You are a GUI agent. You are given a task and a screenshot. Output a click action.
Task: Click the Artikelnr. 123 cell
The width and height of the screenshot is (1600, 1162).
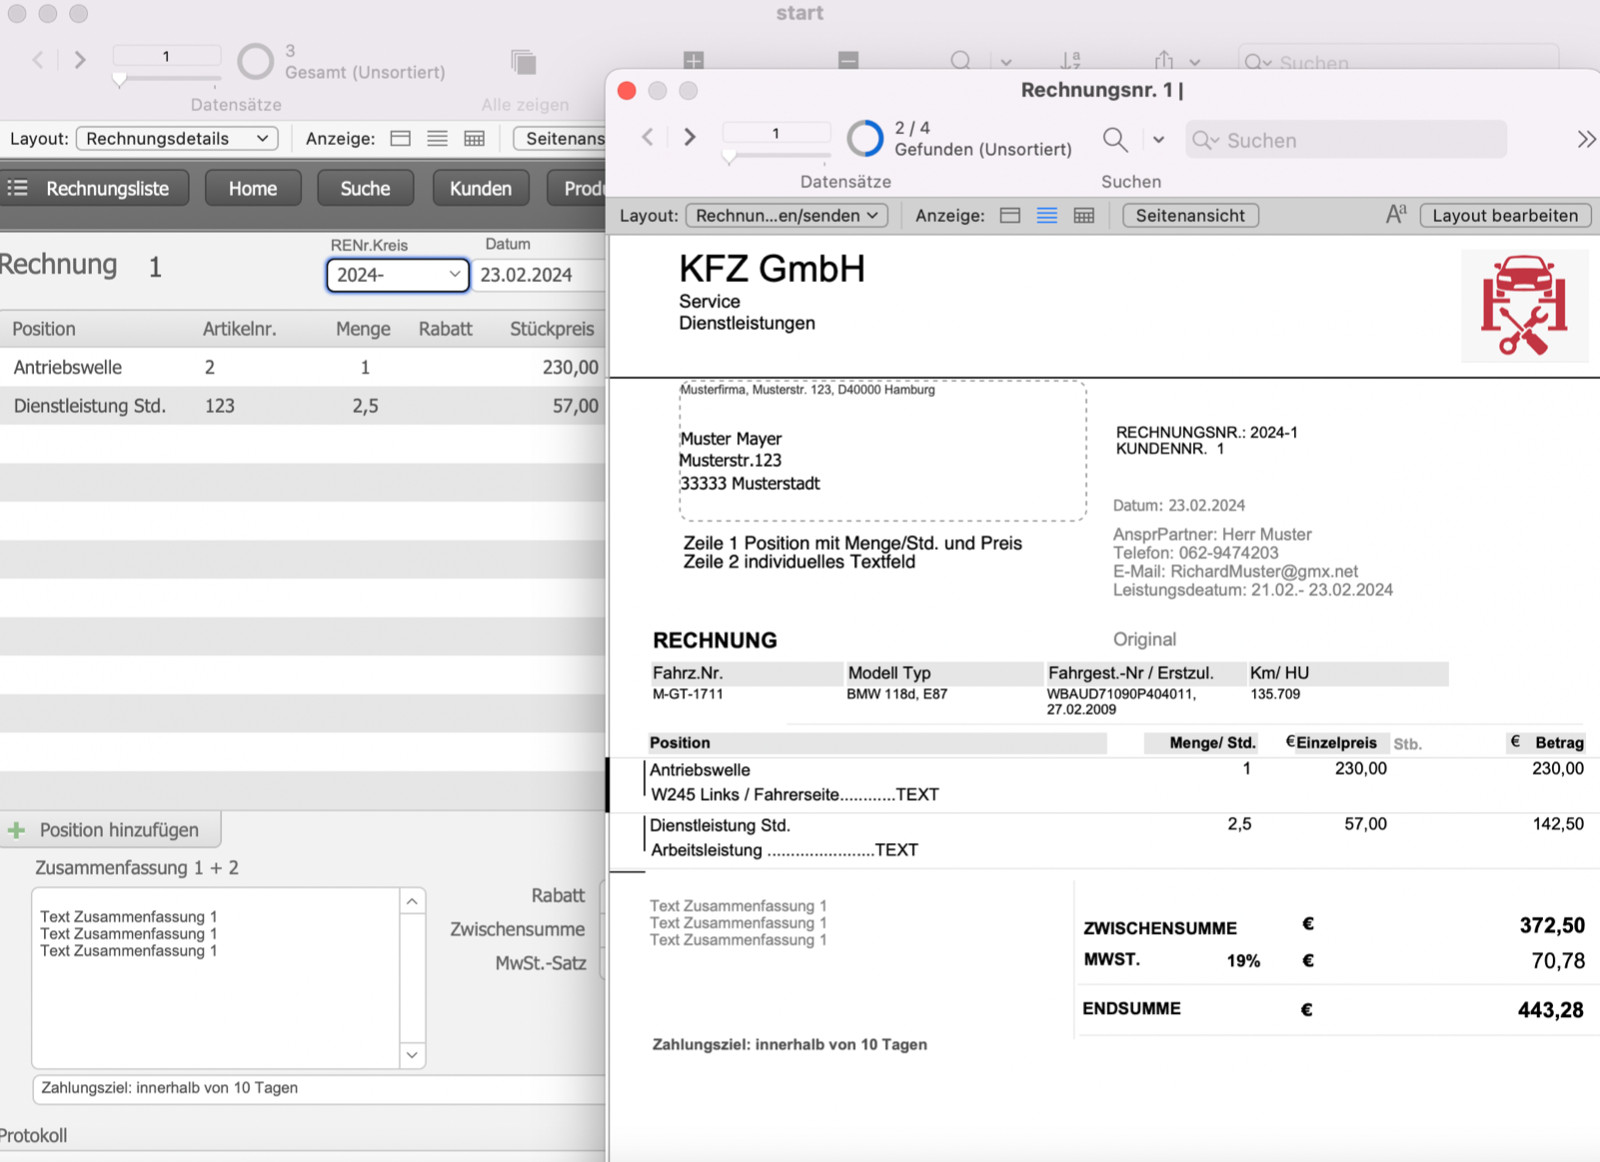tap(220, 406)
